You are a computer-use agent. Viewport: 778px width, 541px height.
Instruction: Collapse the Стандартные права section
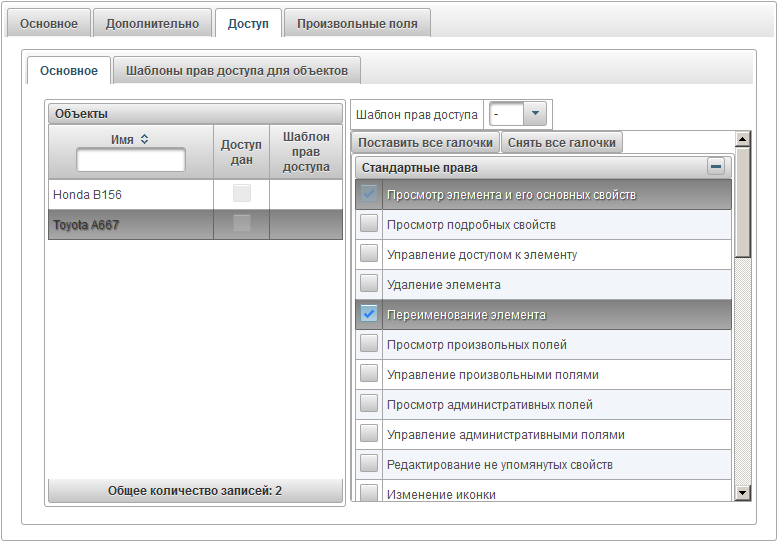click(x=715, y=167)
